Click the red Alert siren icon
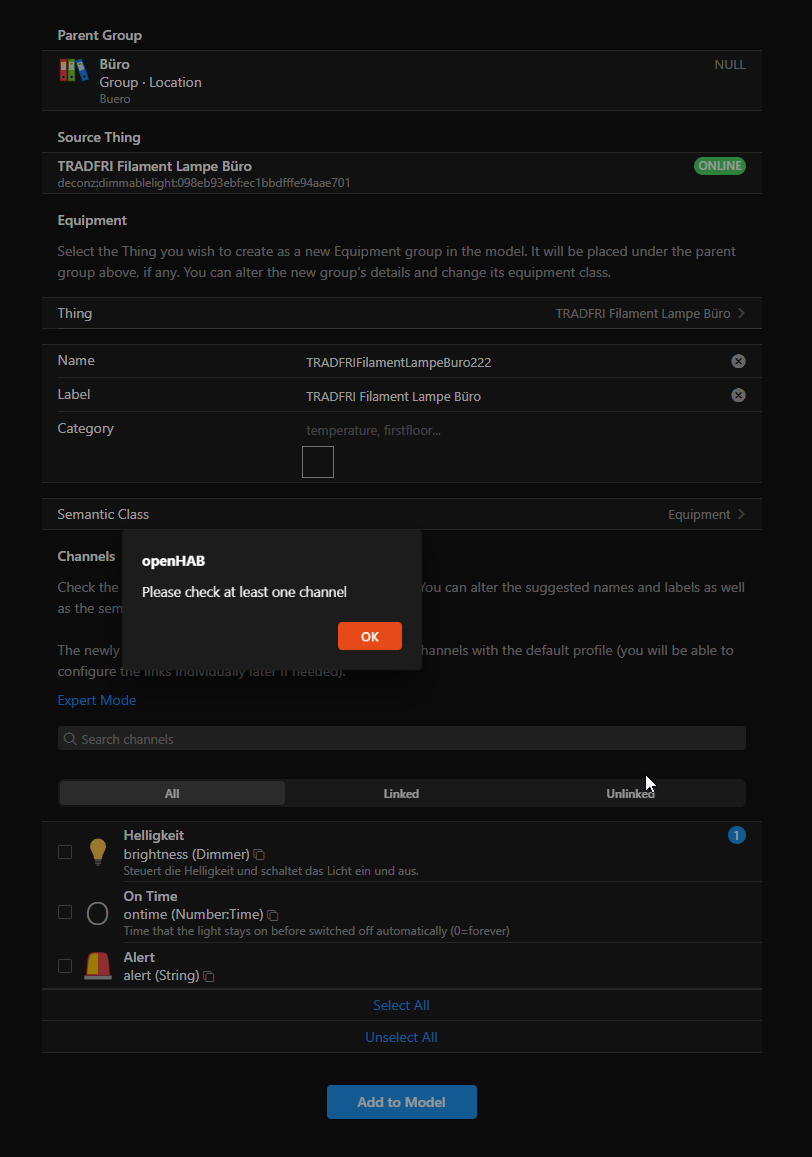Image resolution: width=812 pixels, height=1157 pixels. click(x=97, y=966)
